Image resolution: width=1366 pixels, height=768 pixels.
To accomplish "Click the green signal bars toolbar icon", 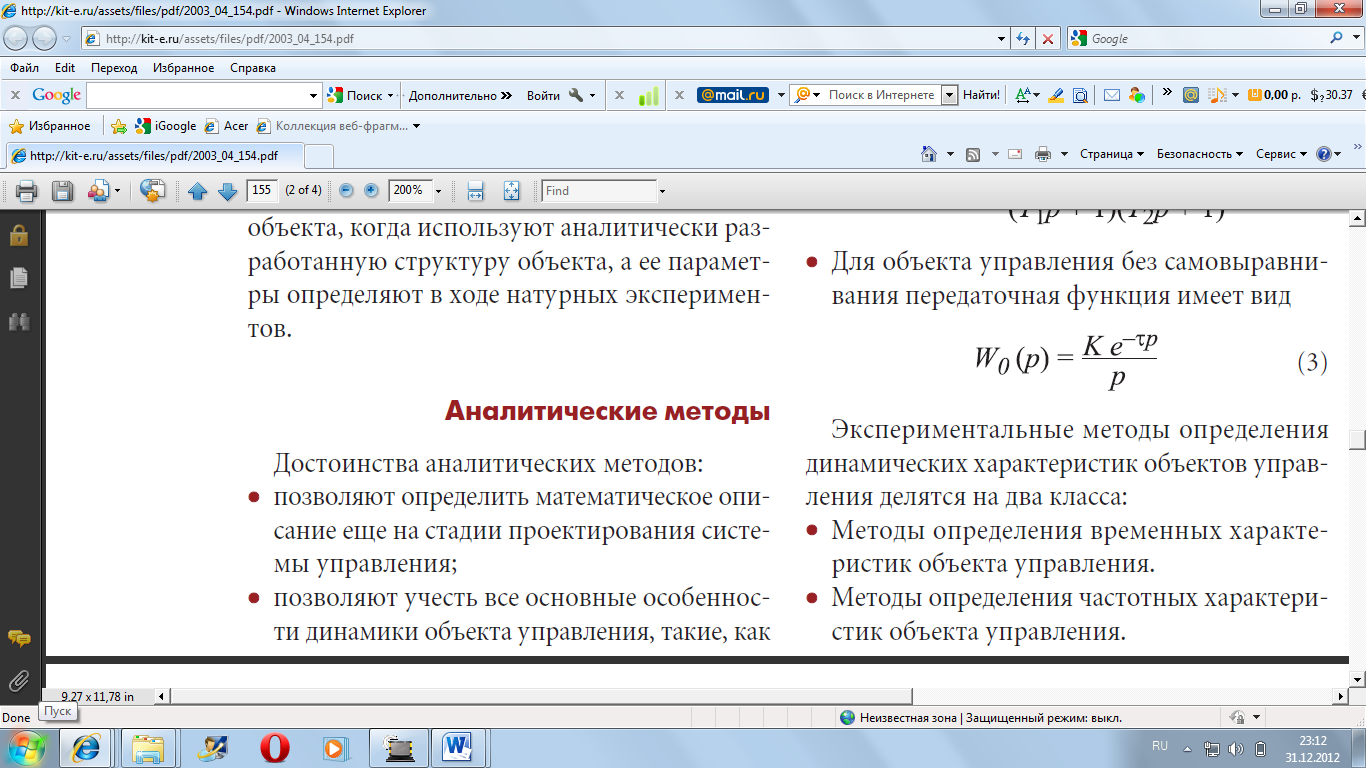I will 649,95.
